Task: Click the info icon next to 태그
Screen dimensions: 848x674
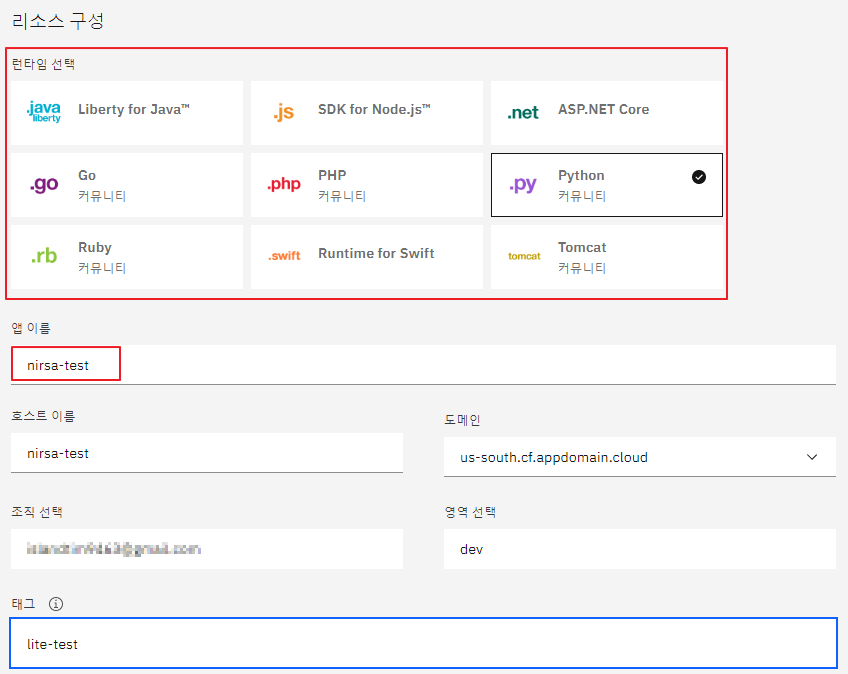Action: click(56, 604)
